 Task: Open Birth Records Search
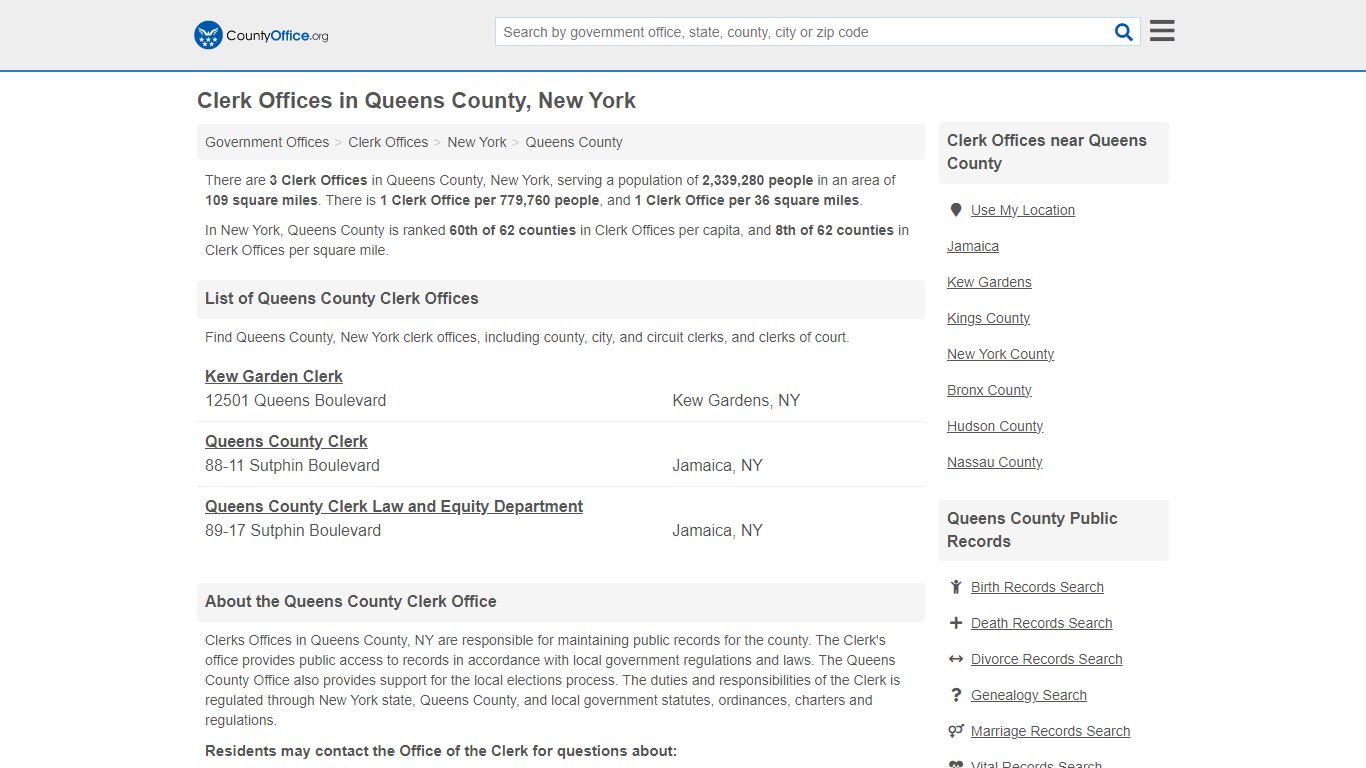(1037, 587)
